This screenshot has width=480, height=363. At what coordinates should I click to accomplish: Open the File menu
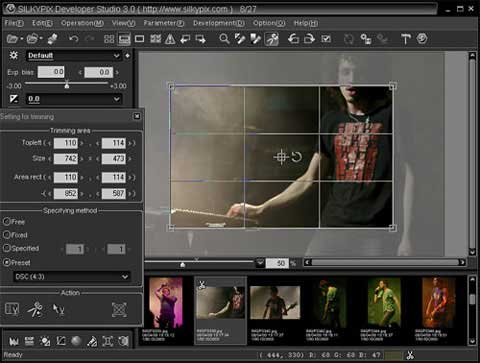pyautogui.click(x=14, y=23)
